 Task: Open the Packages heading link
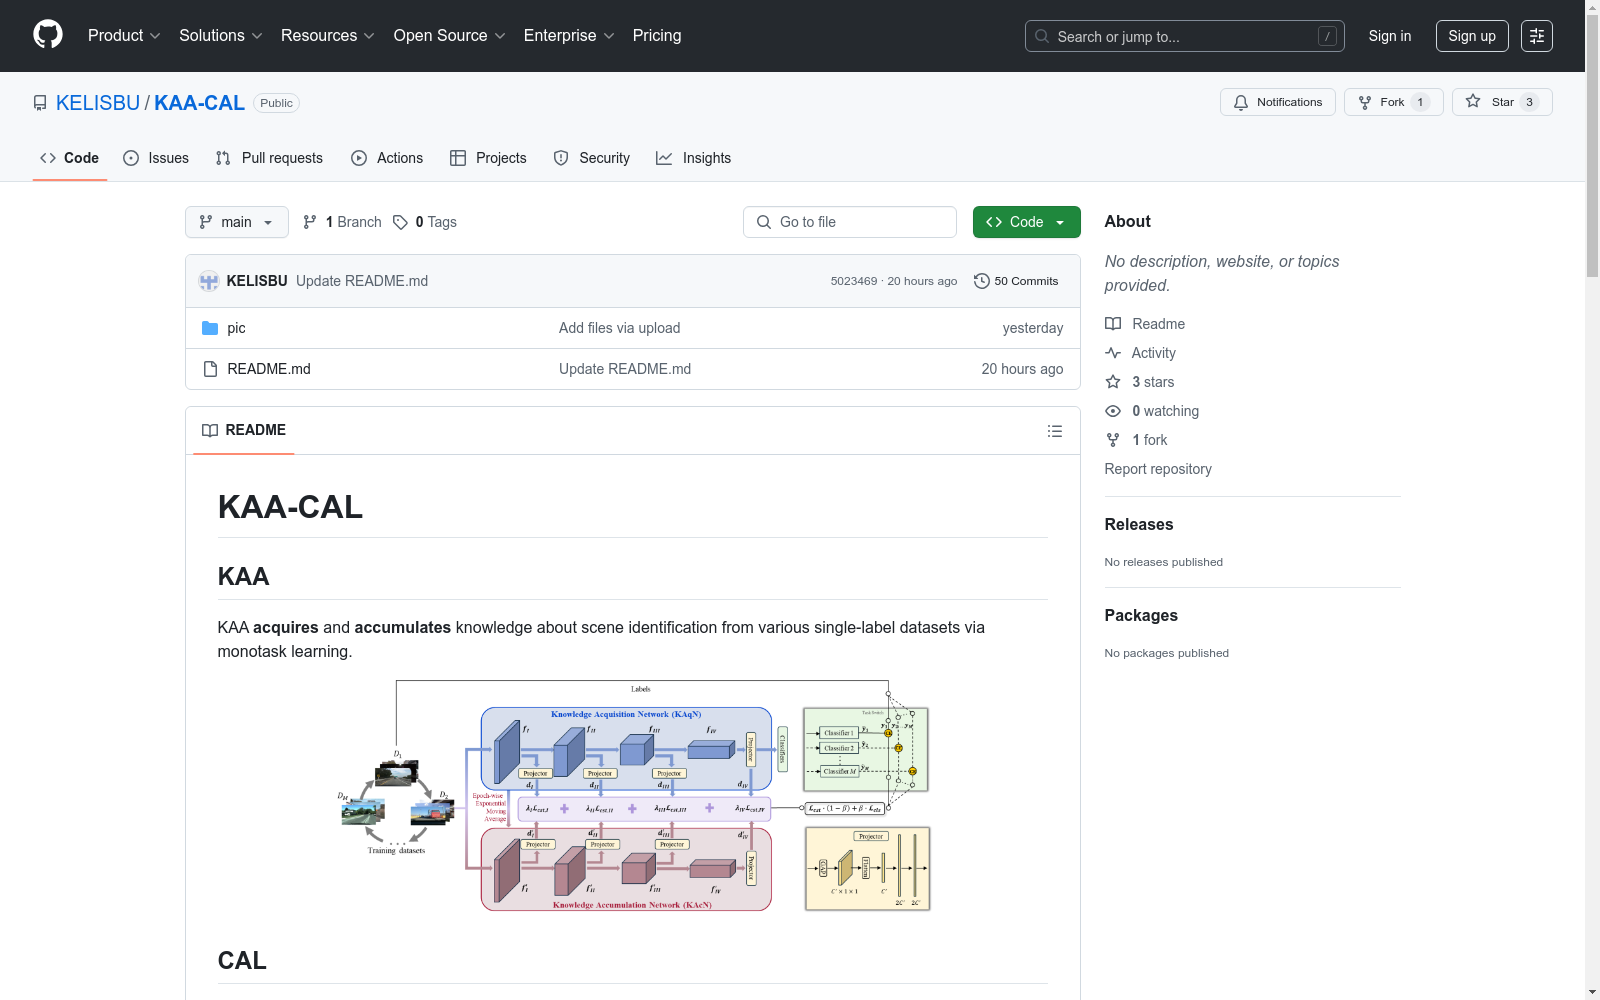click(1141, 615)
